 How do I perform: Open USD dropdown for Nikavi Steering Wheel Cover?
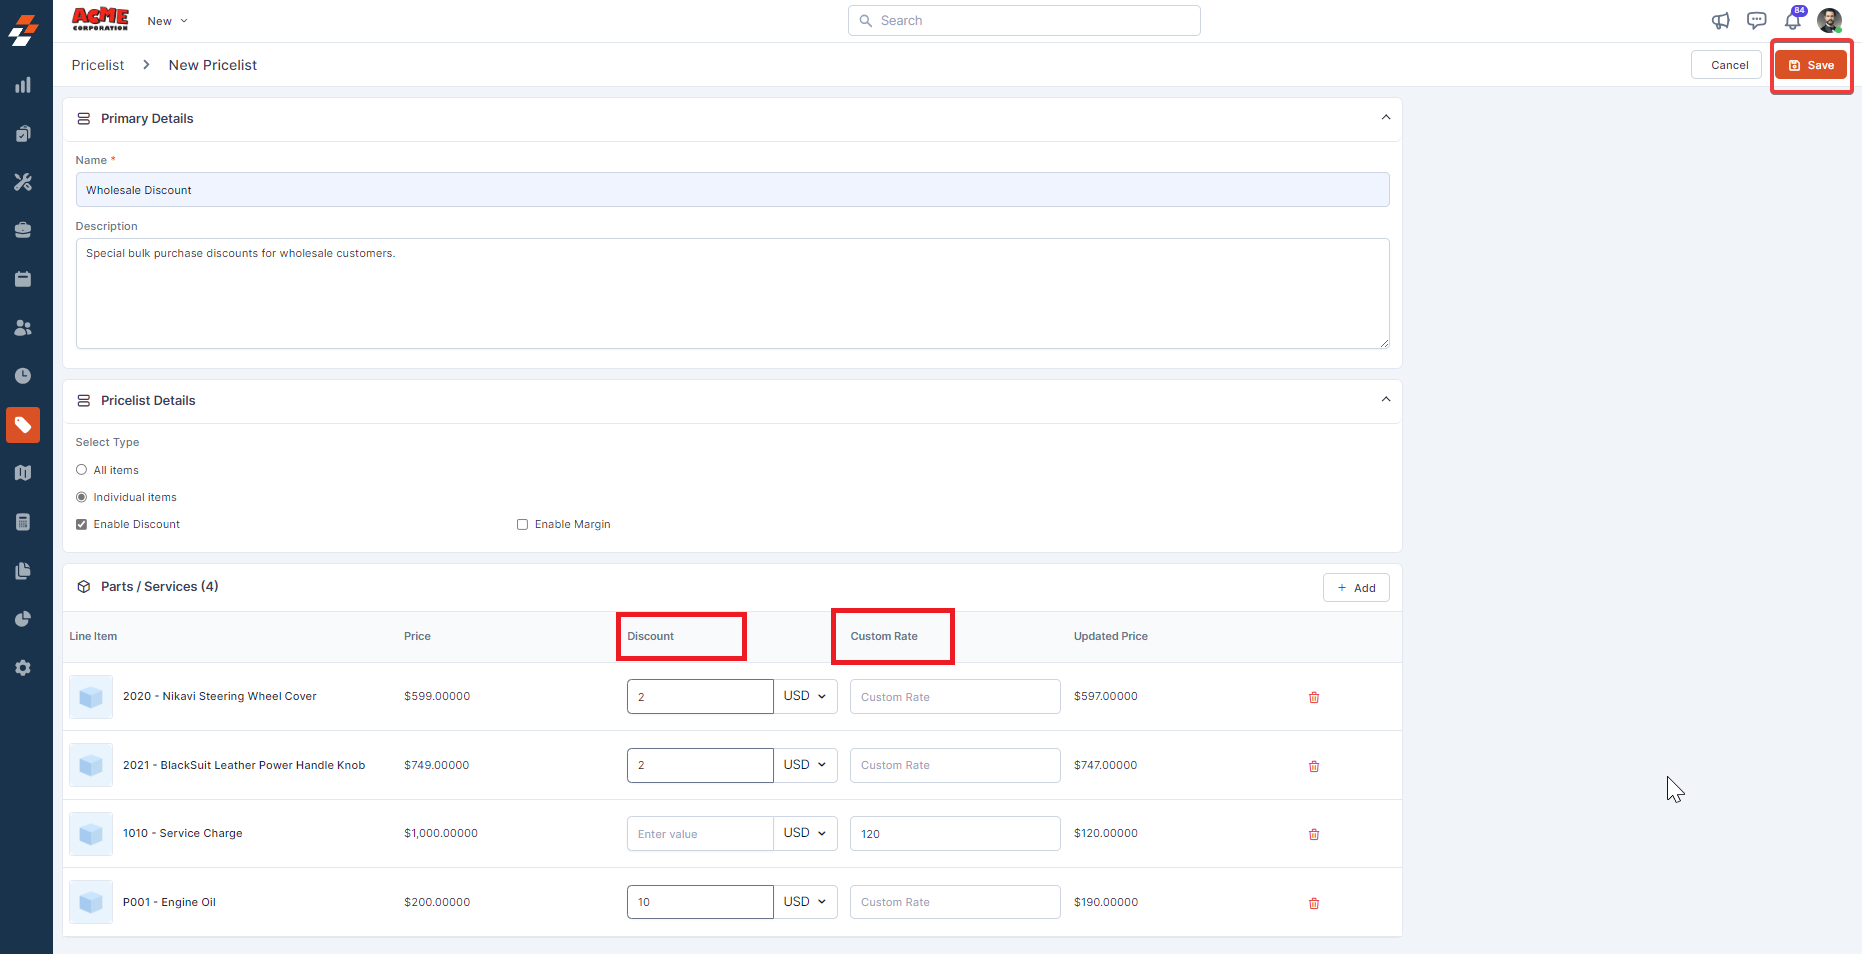(x=805, y=696)
